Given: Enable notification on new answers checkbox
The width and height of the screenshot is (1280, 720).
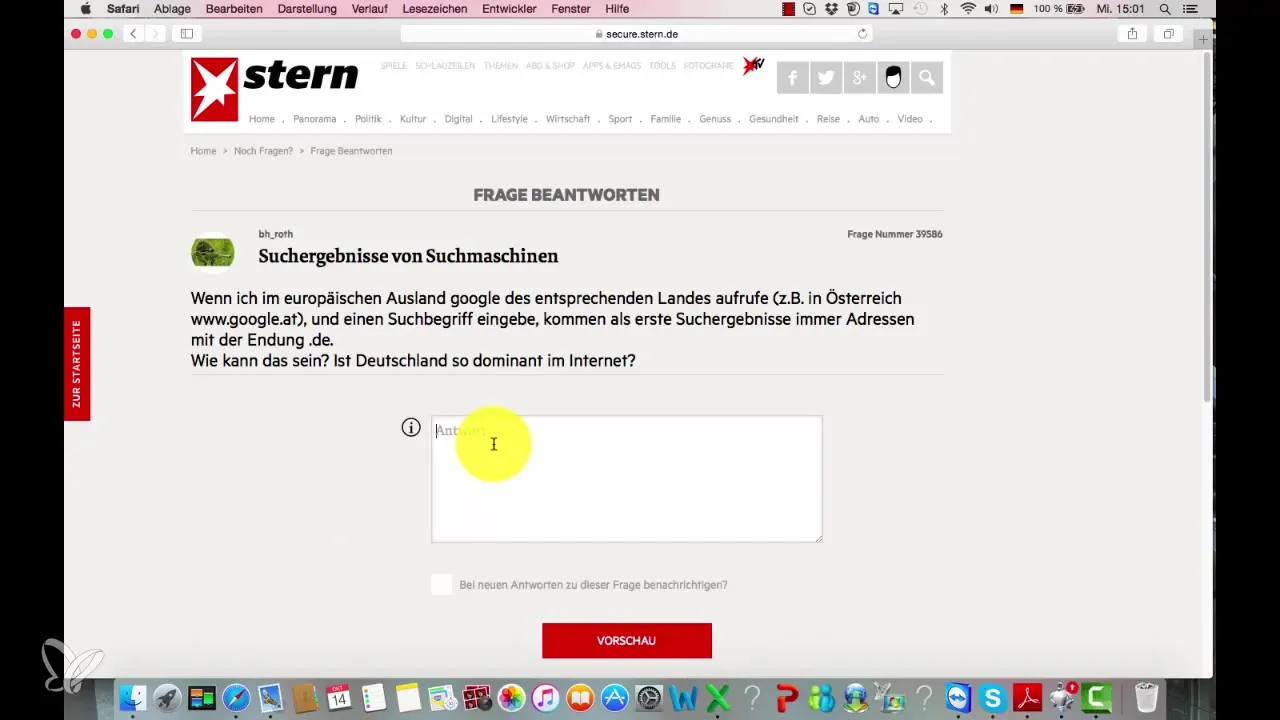Looking at the screenshot, I should [441, 585].
